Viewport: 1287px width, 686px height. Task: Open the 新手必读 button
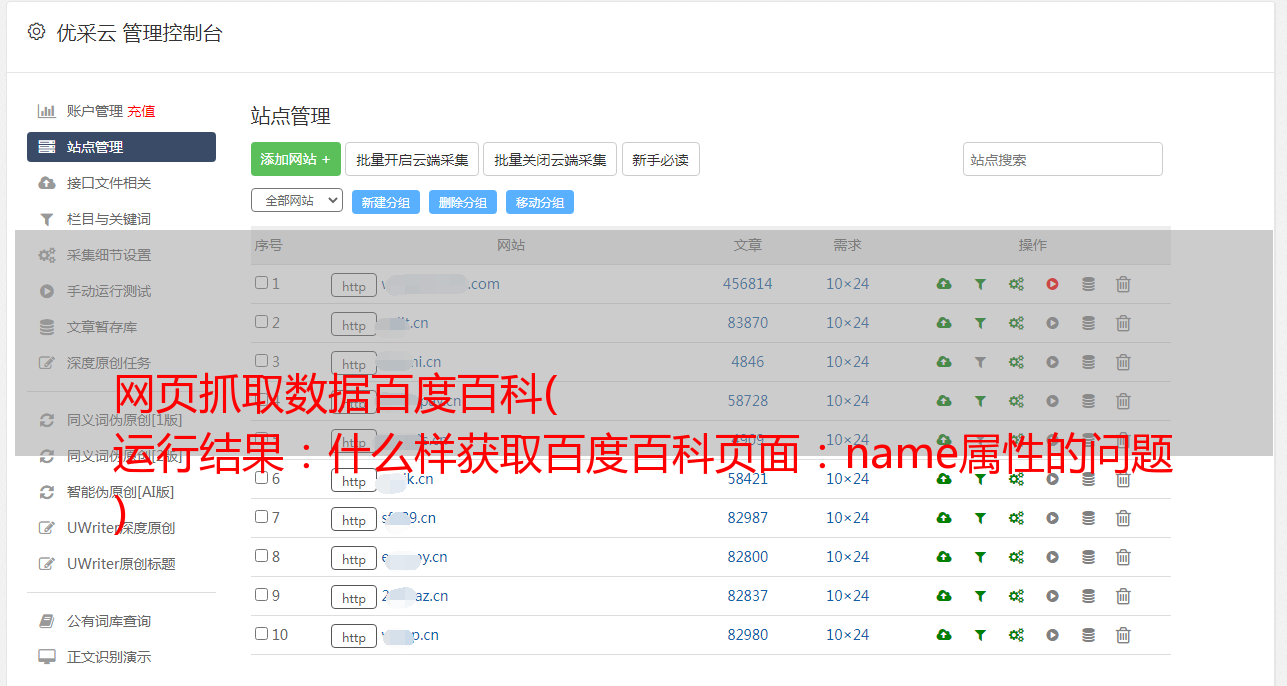pos(661,159)
